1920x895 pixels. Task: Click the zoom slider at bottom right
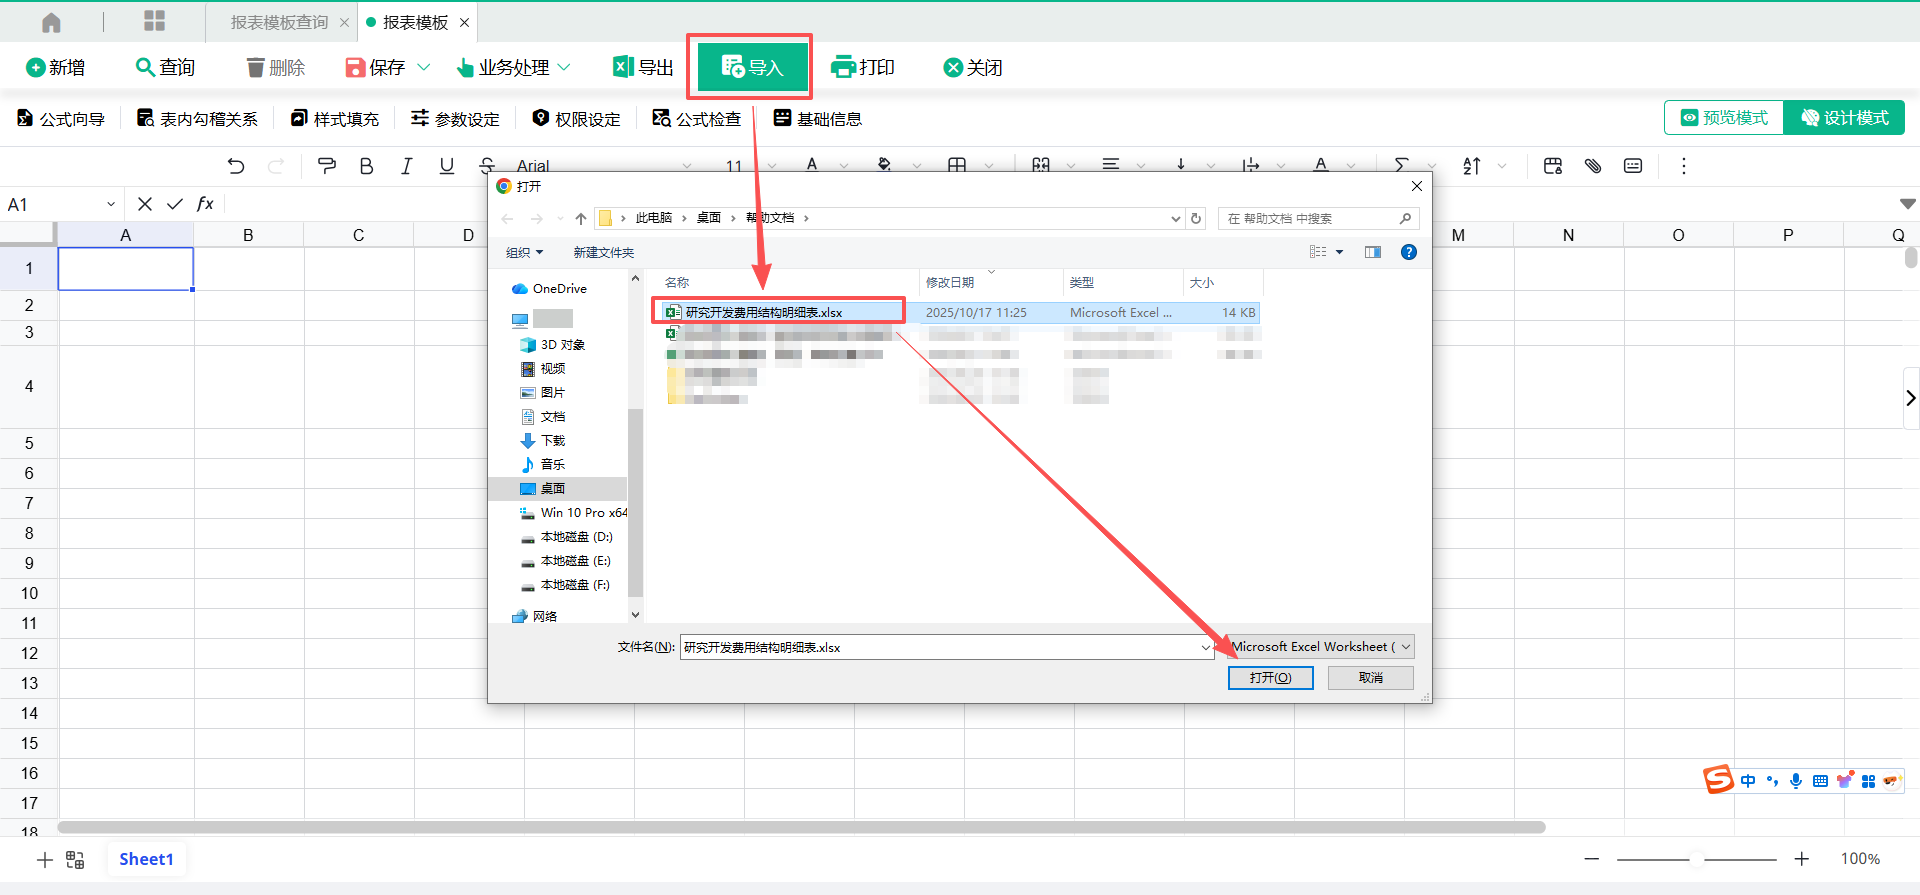coord(1697,859)
